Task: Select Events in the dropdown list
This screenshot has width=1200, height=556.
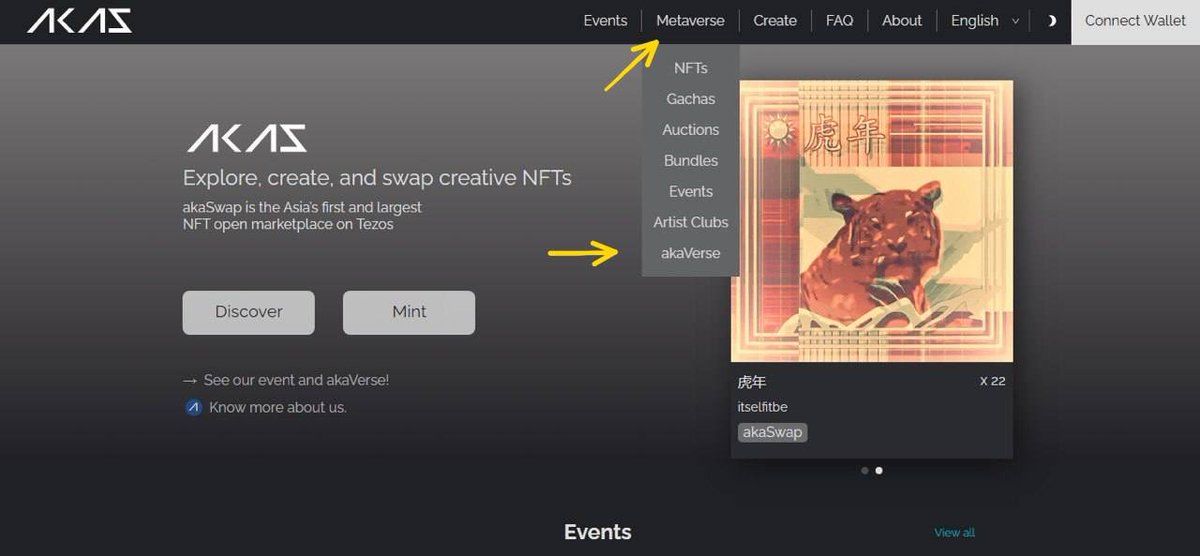Action: coord(690,192)
